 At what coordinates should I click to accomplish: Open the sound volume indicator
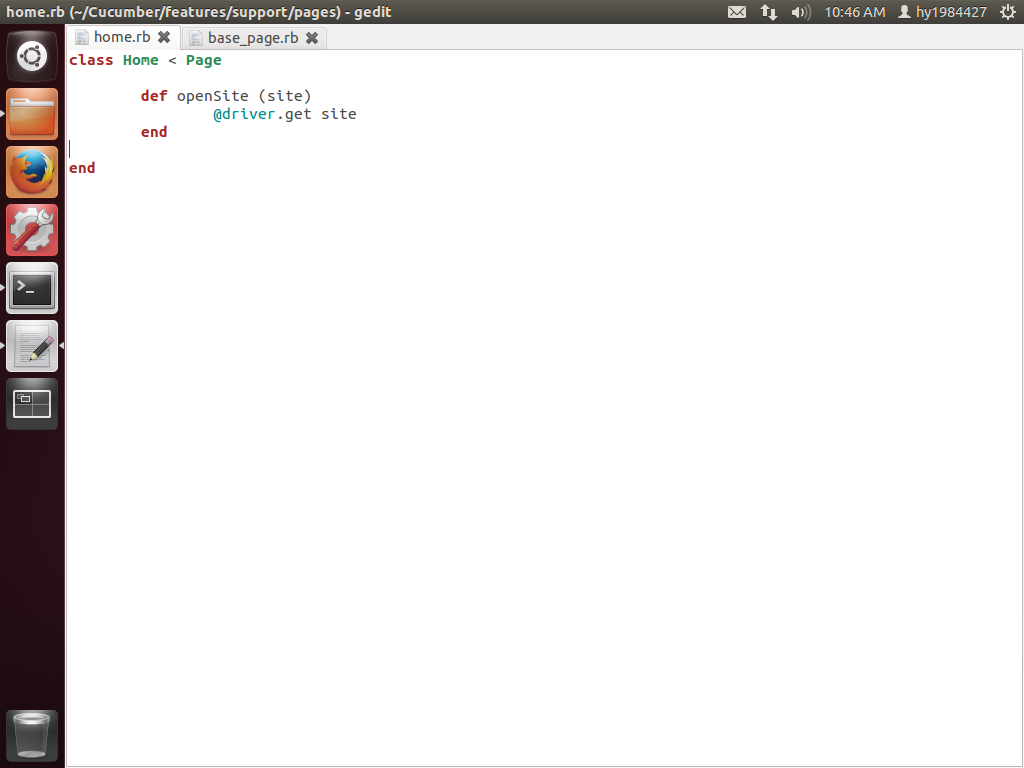[x=801, y=12]
